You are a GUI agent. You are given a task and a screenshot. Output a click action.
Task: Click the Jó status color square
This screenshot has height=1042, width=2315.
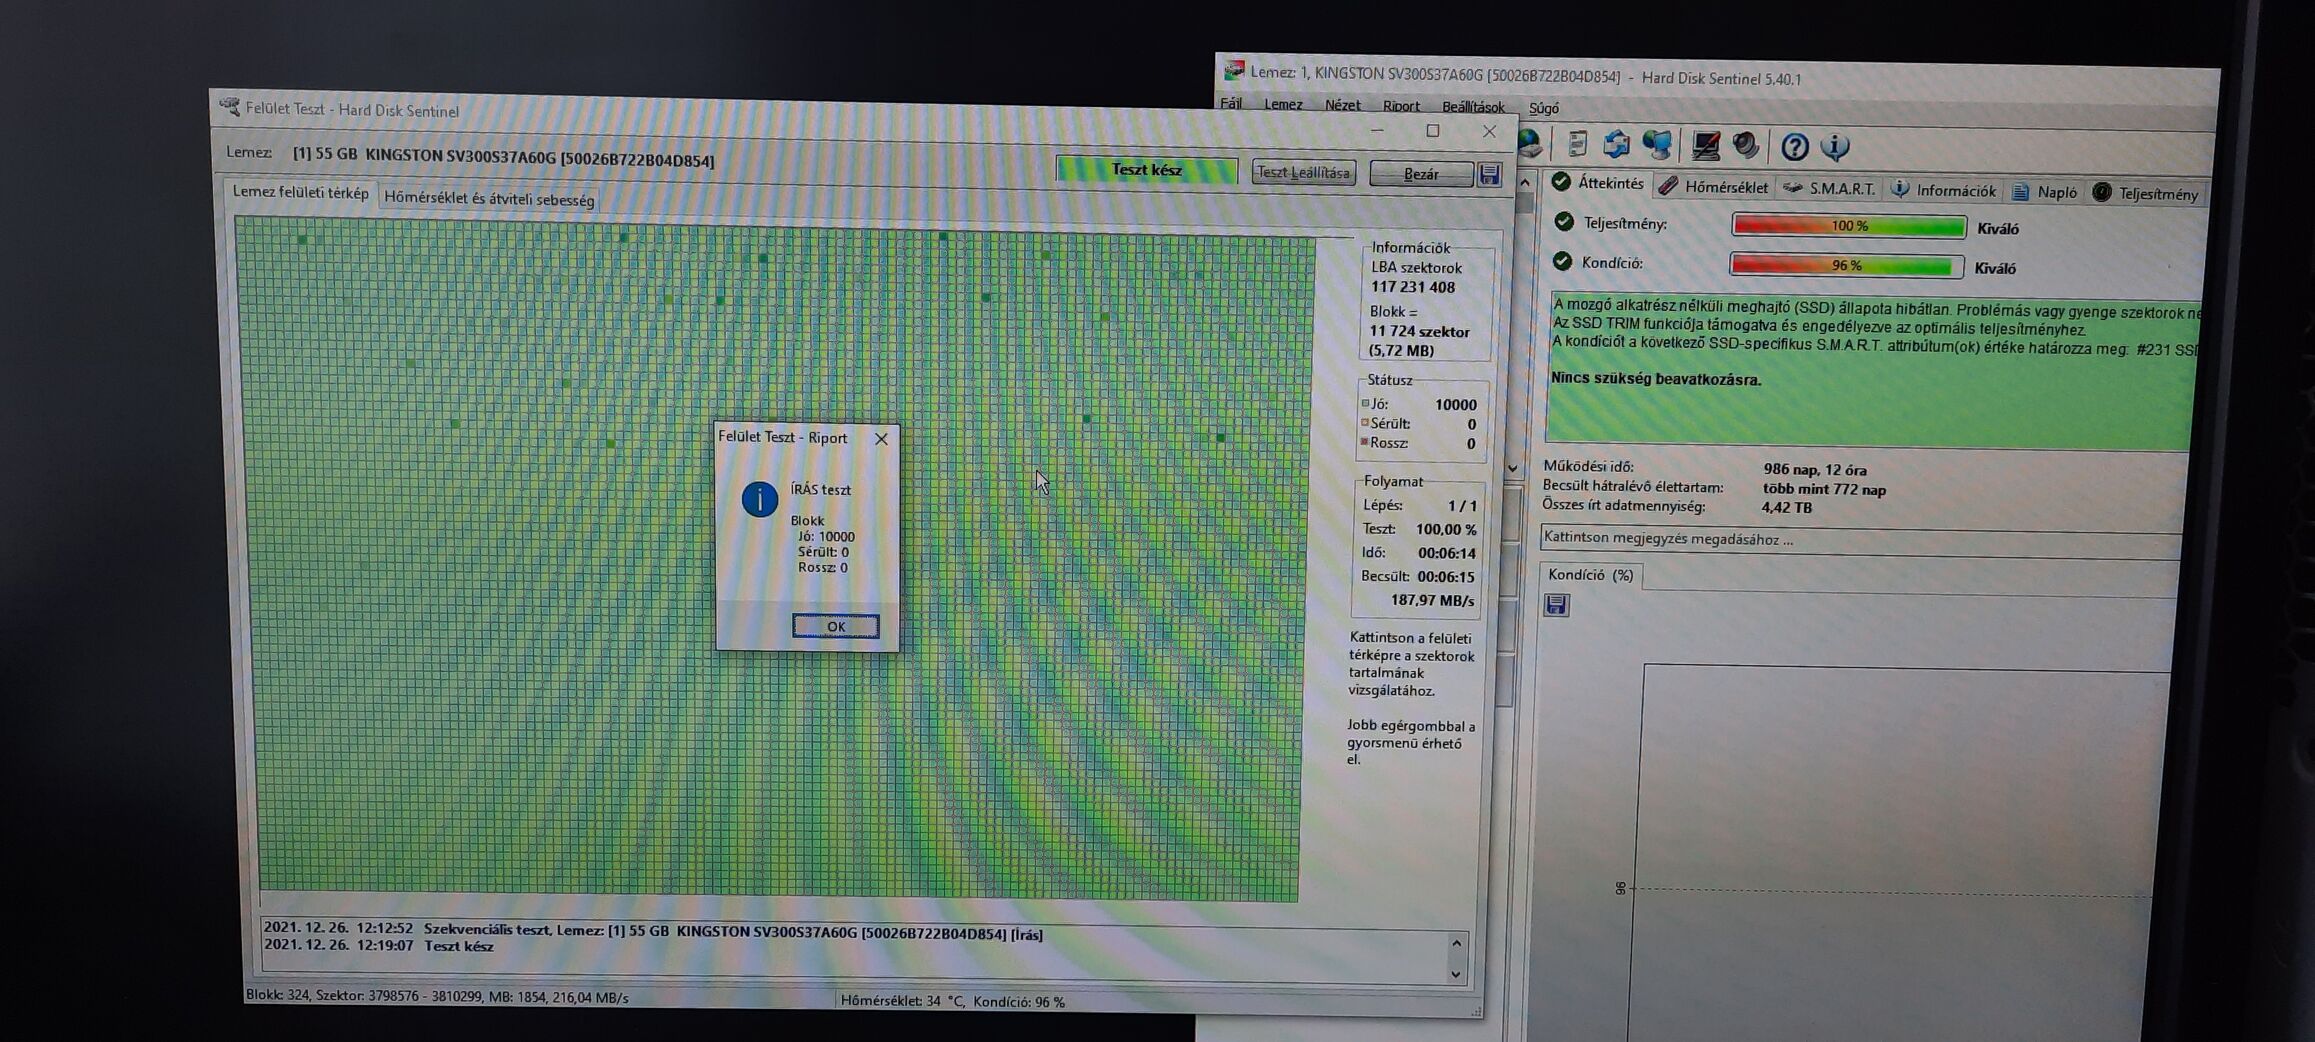(x=1365, y=403)
